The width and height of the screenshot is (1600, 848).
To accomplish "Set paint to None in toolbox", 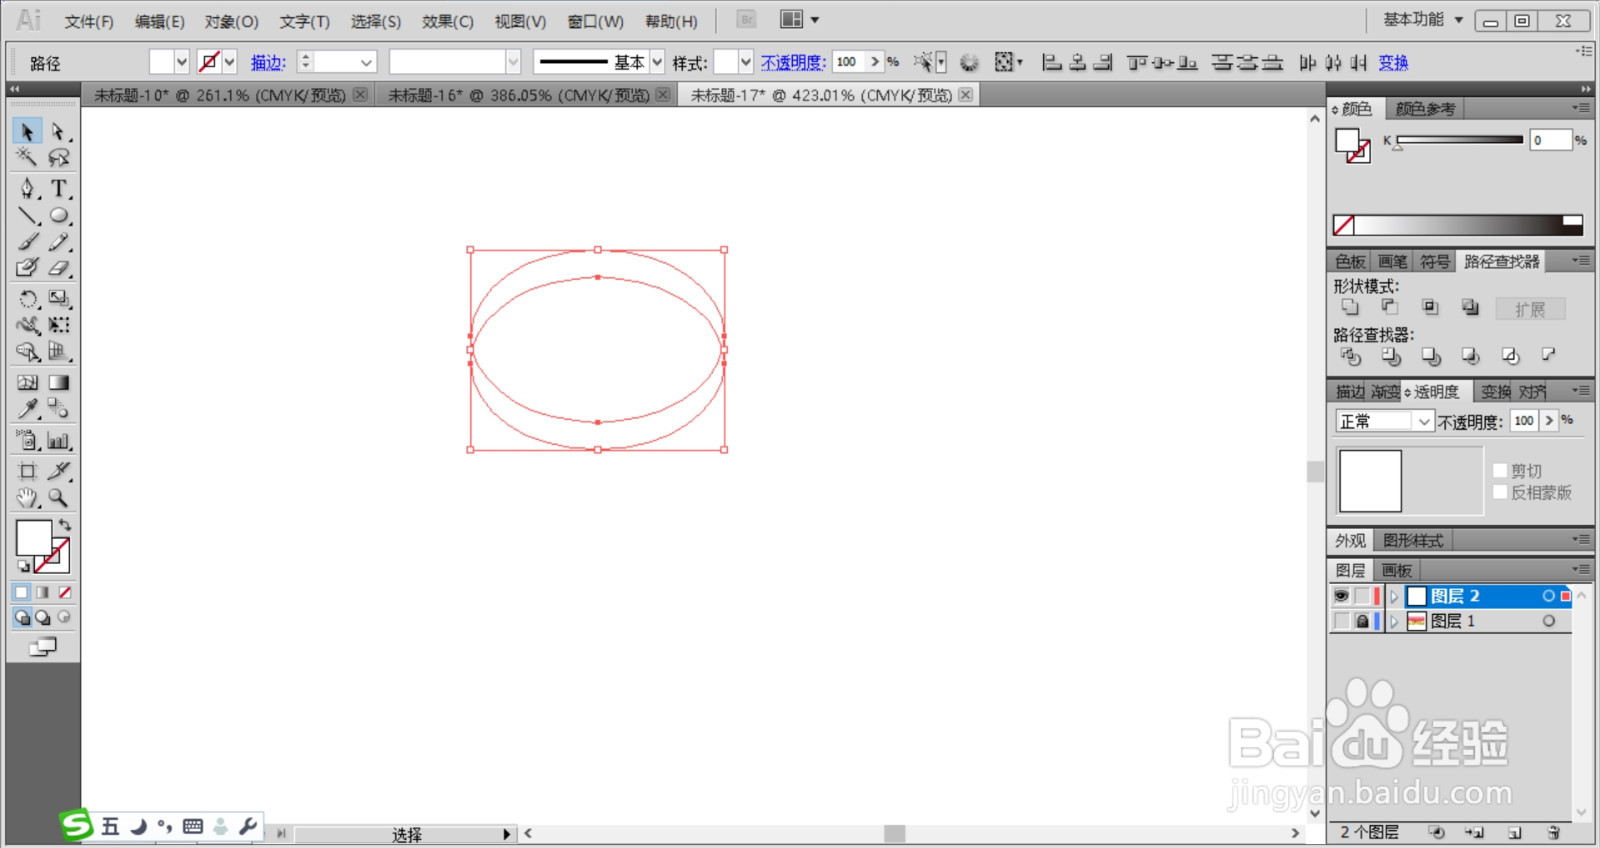I will tap(65, 592).
